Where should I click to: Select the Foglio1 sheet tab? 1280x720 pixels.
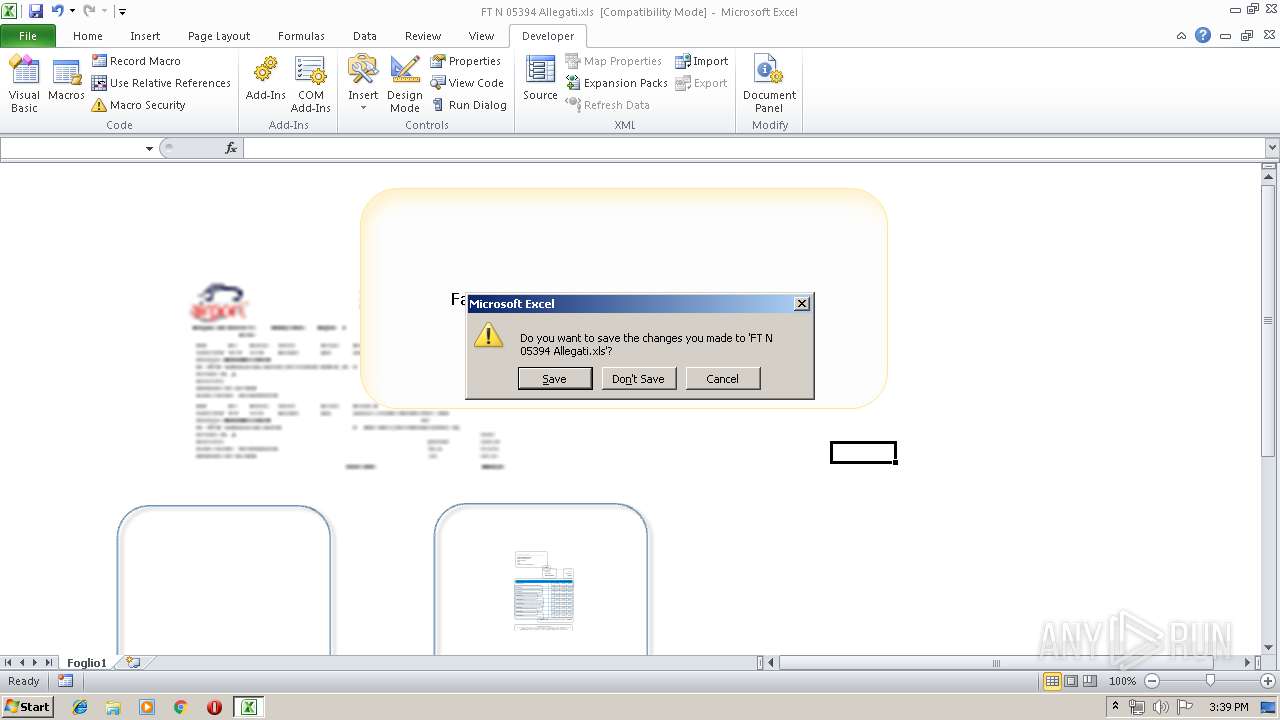[87, 663]
